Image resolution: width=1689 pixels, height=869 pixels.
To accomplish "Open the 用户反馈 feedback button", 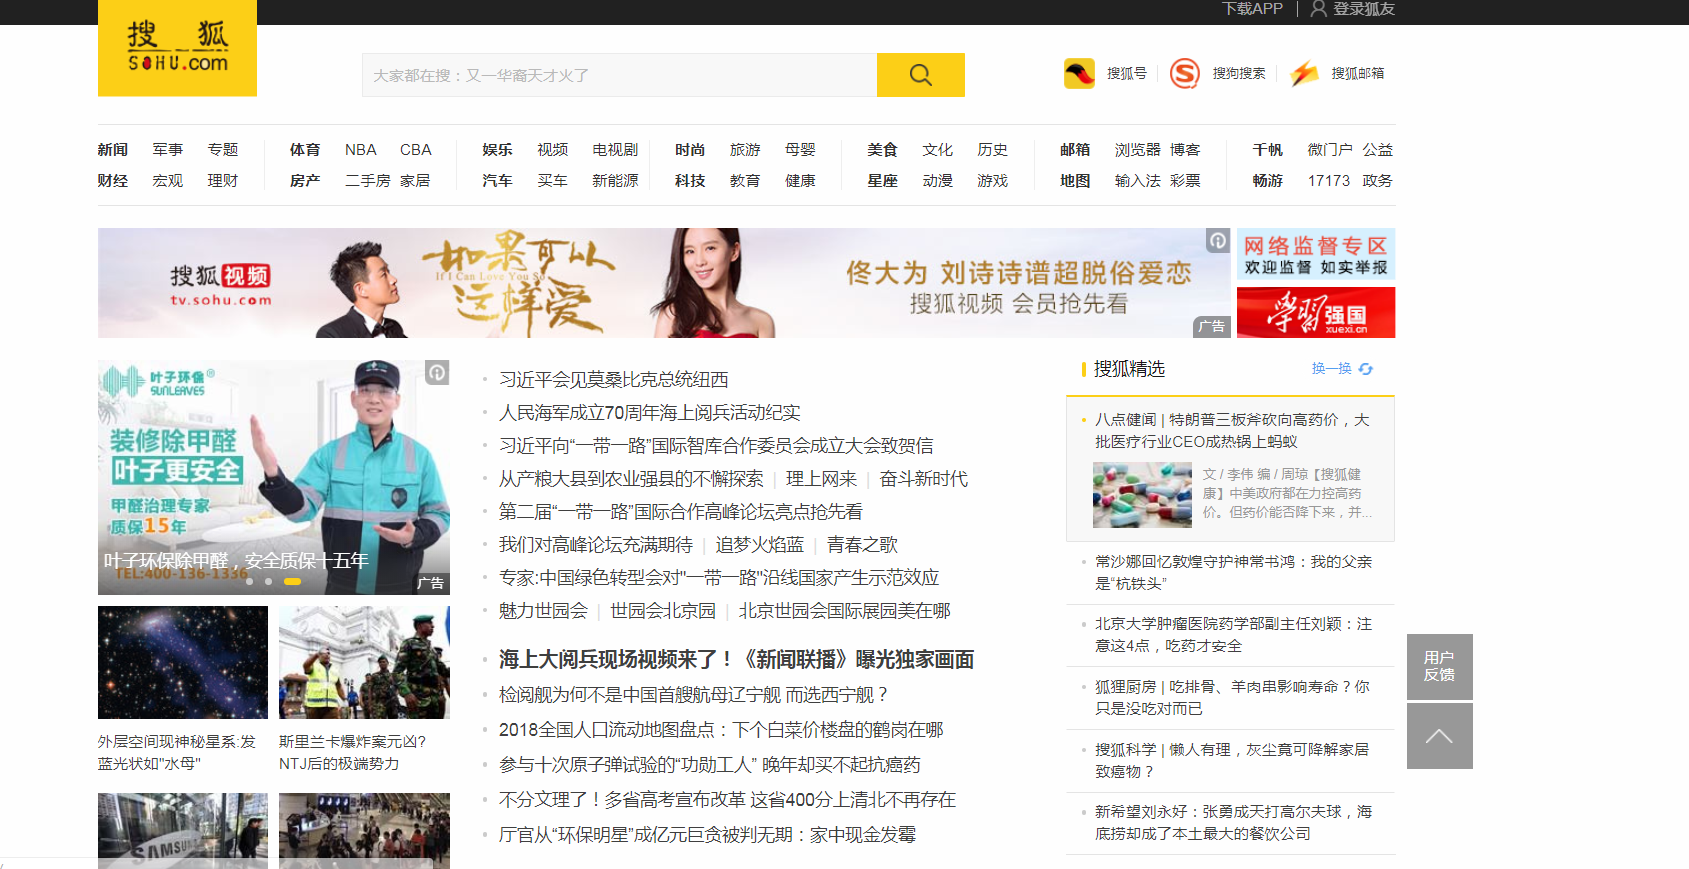I will [1439, 667].
